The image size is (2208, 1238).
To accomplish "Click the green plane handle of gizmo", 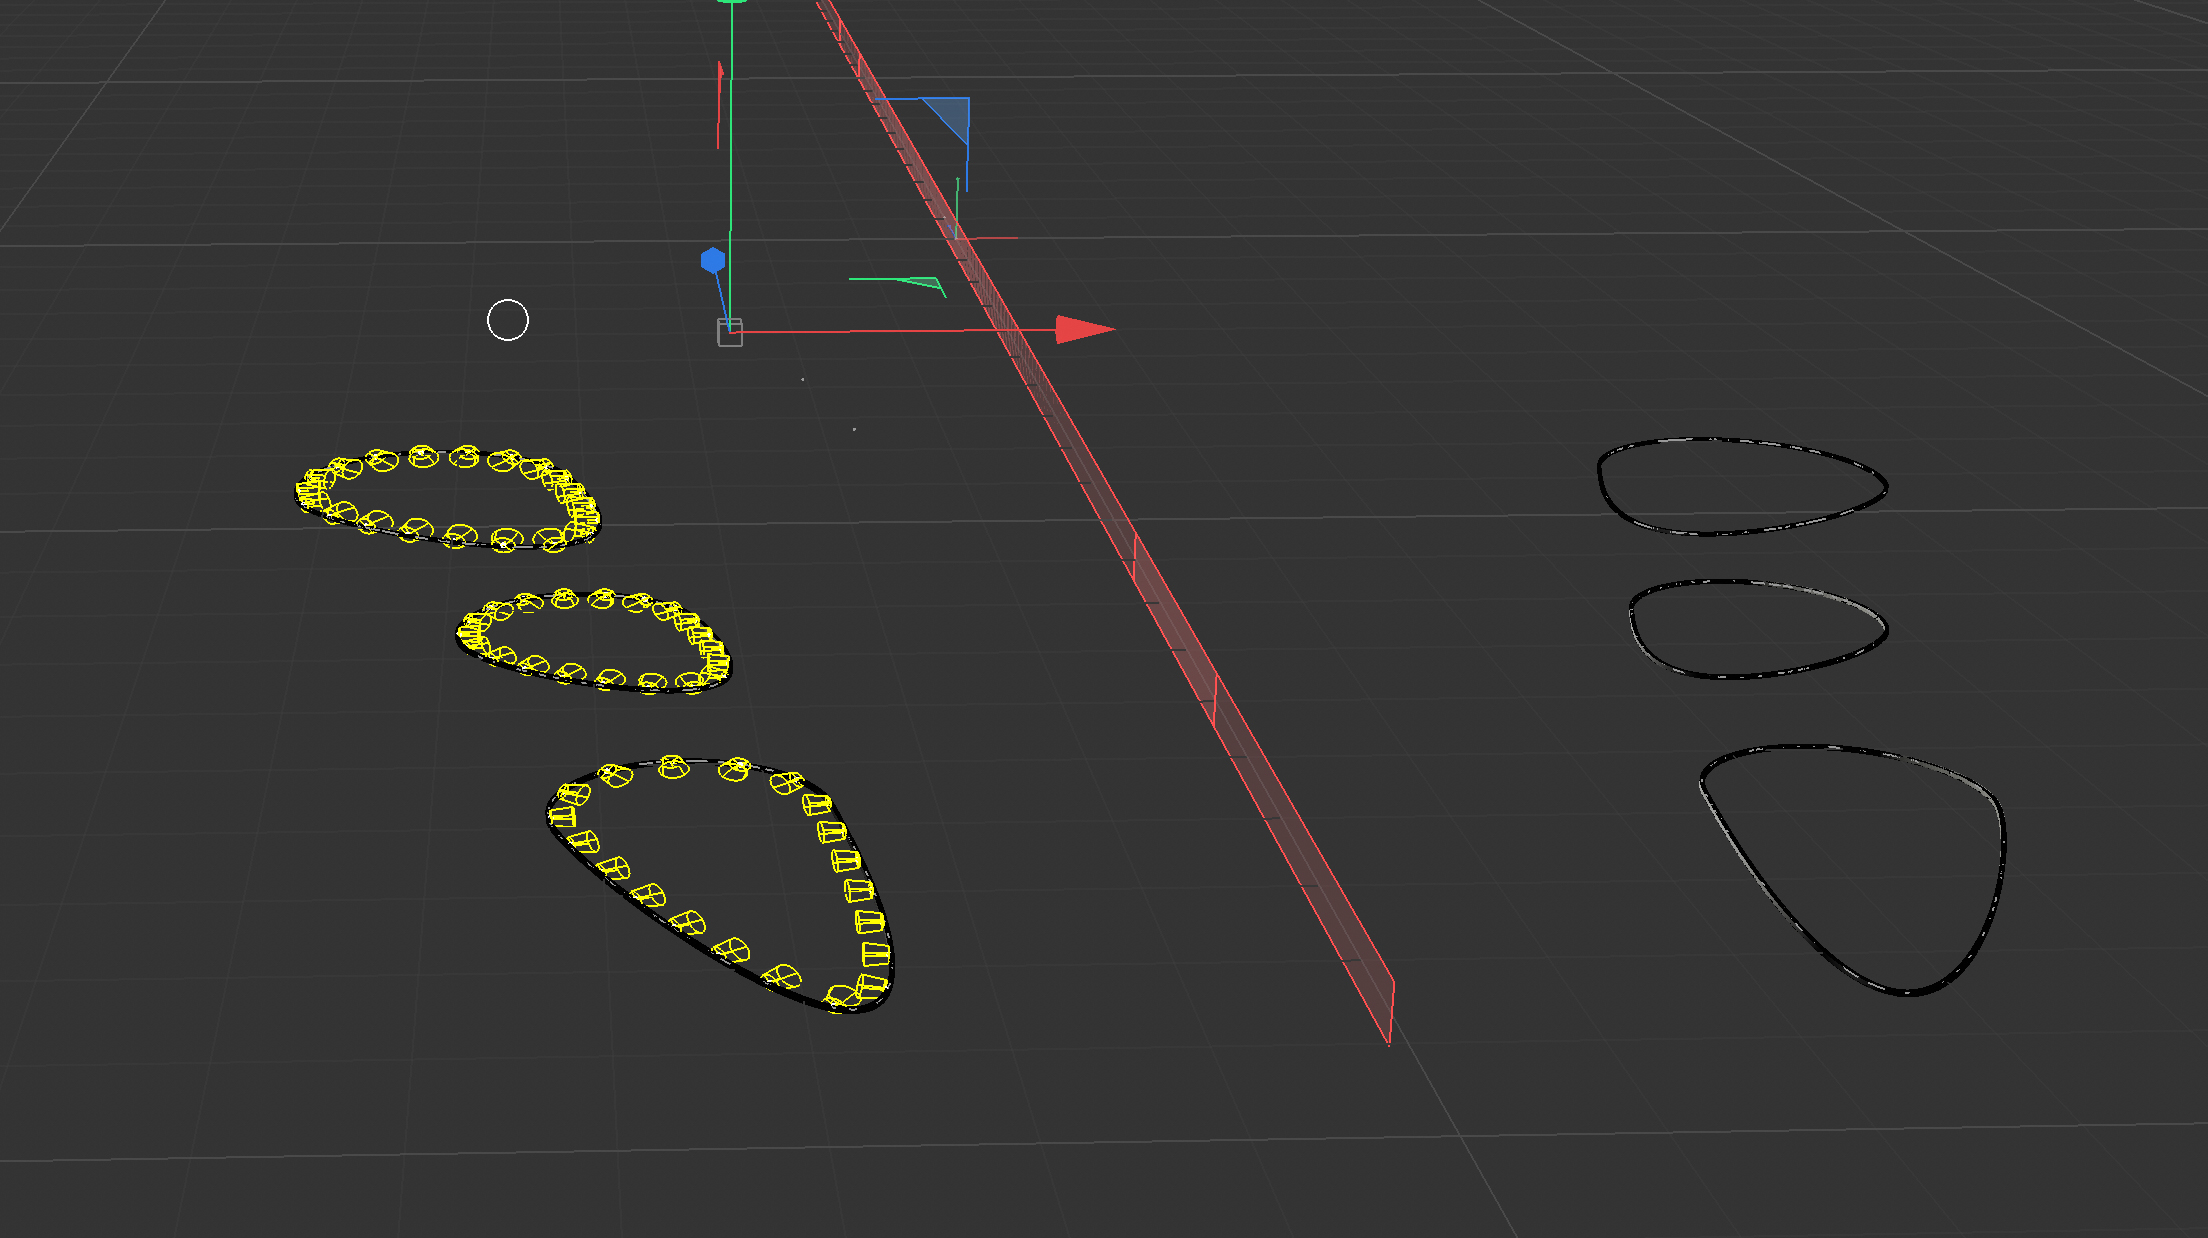I will [925, 284].
